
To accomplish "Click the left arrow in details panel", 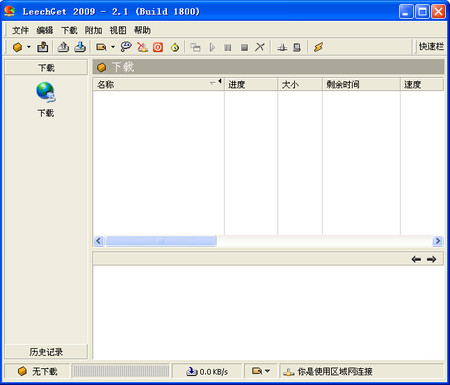I will [x=416, y=259].
